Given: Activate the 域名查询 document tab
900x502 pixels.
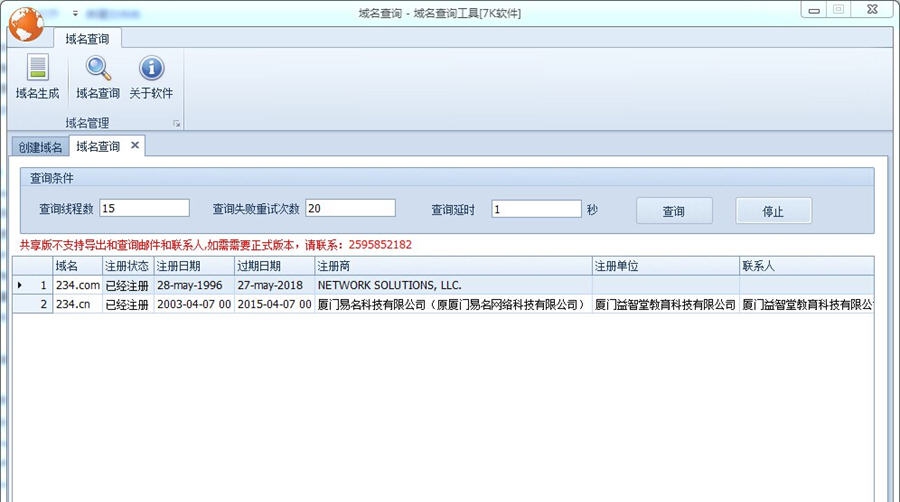Looking at the screenshot, I should (98, 146).
